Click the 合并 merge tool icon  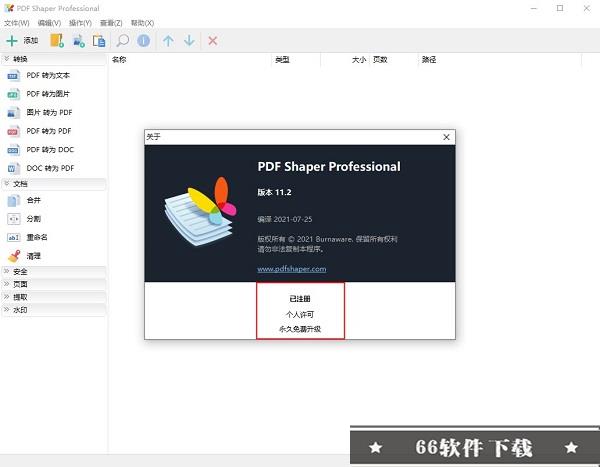13,200
